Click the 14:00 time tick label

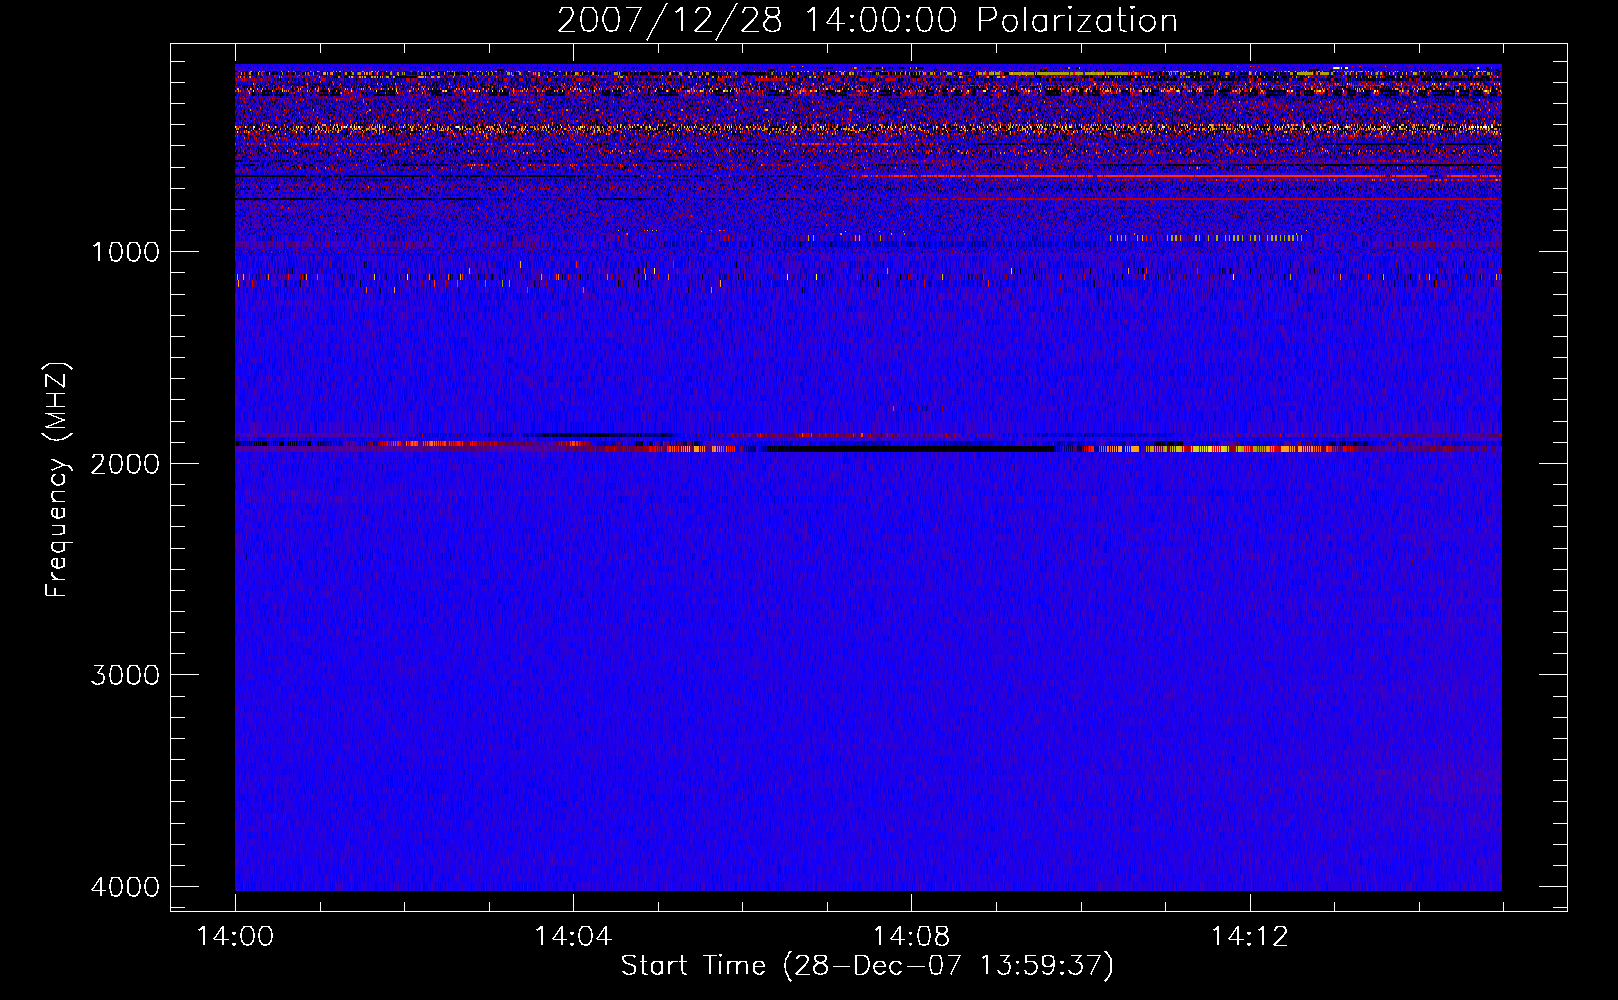click(235, 937)
